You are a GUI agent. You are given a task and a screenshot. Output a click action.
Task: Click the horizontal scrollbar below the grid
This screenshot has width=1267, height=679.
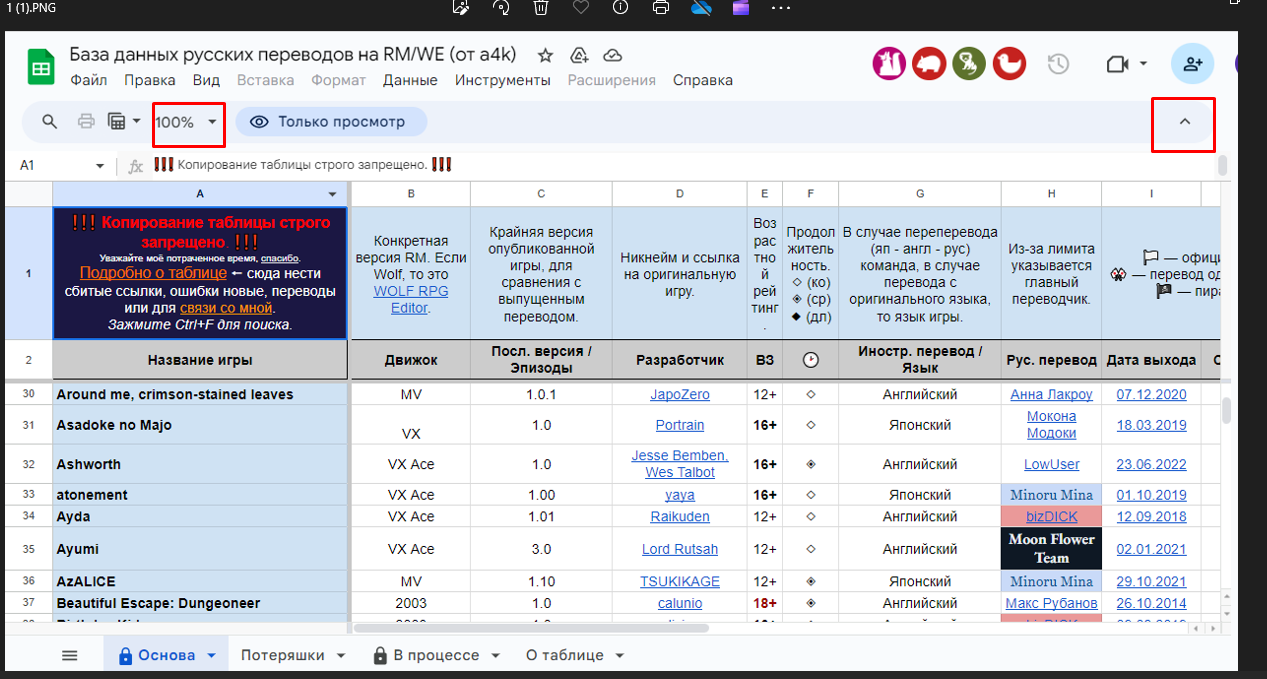click(x=530, y=628)
